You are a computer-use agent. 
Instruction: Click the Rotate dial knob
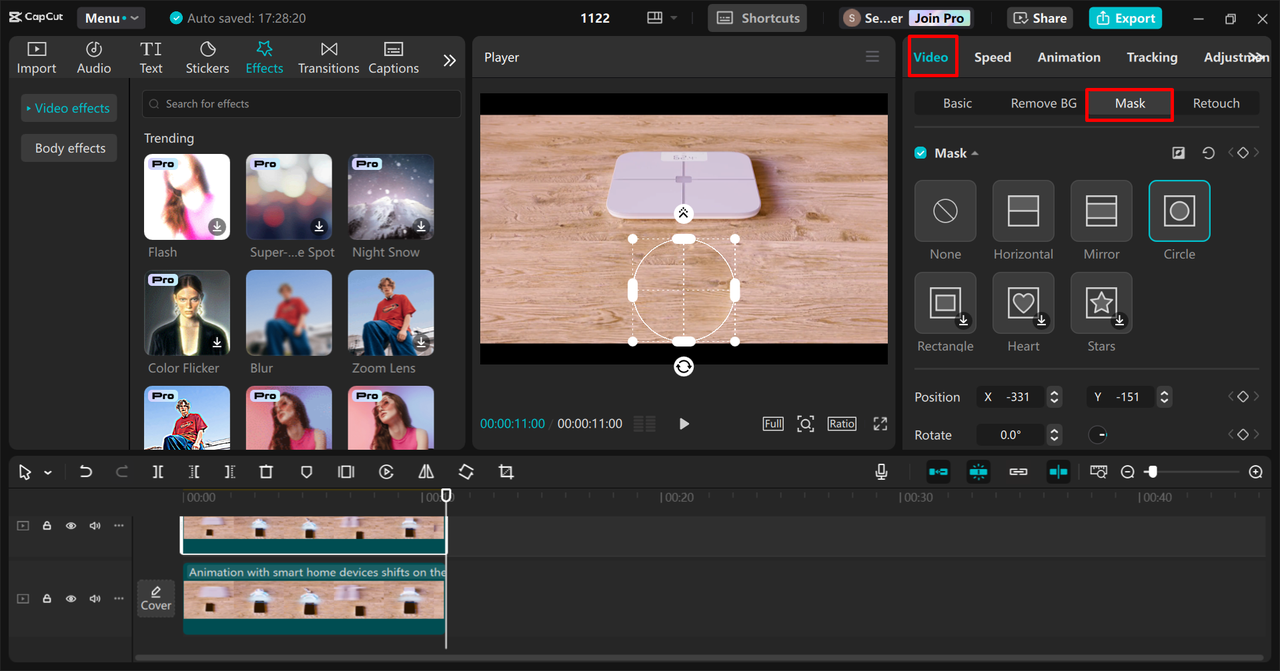point(1098,435)
